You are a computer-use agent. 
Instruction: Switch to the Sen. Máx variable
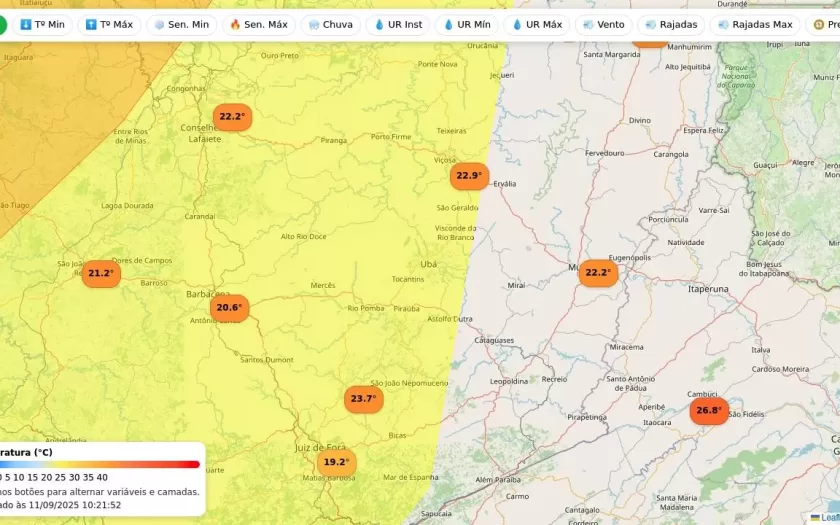pos(259,24)
